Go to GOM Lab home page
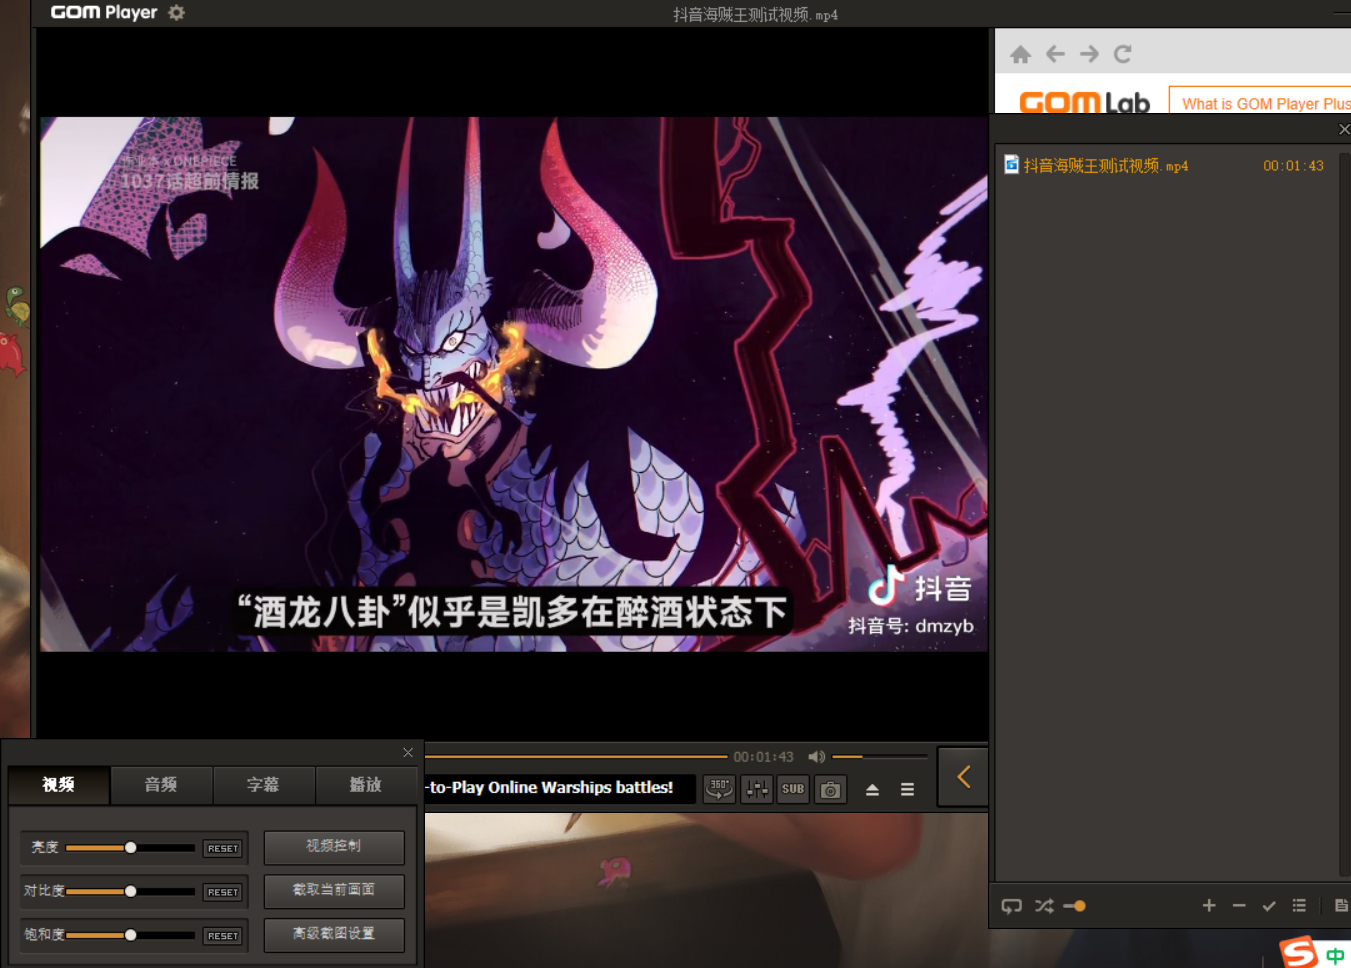The image size is (1351, 968). 1020,54
